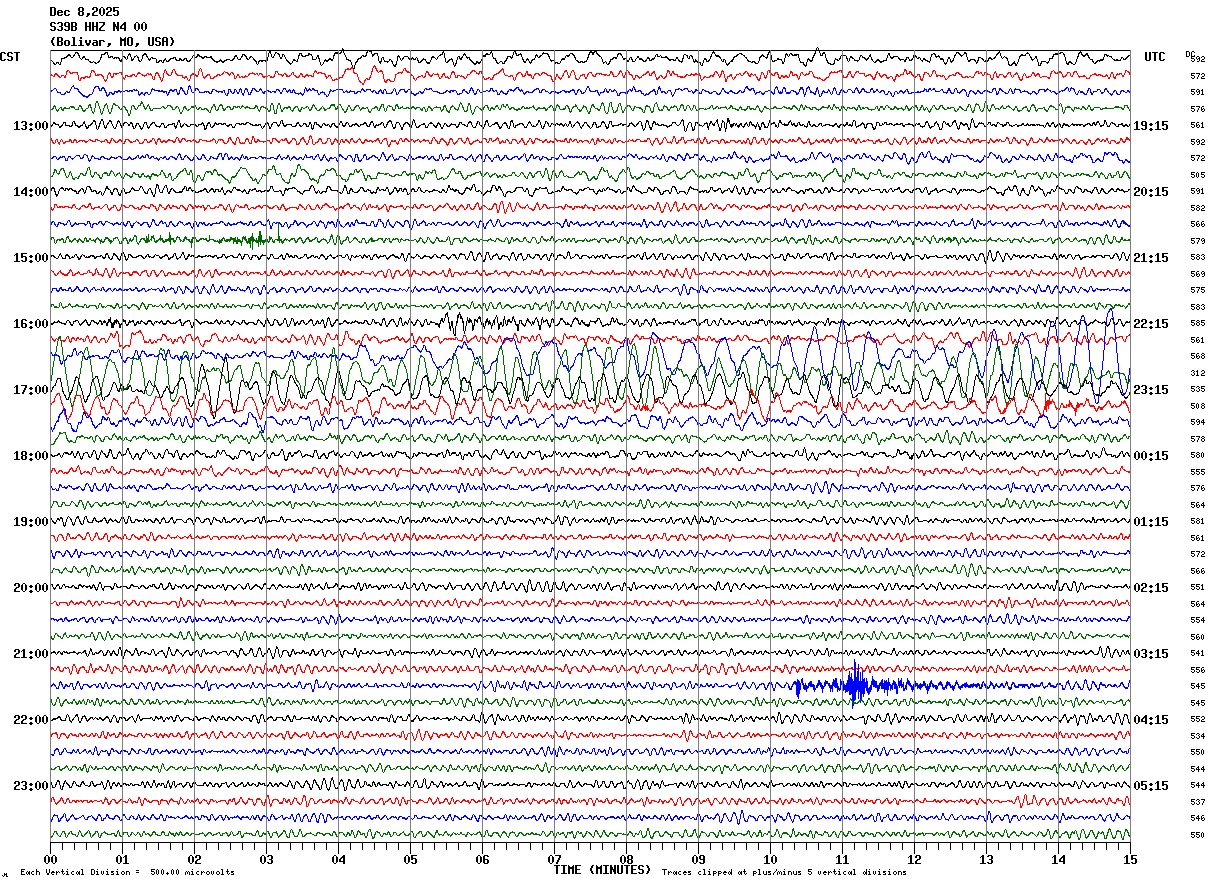The image size is (1210, 886).
Task: Click the DC offset value 312
Action: coord(1197,373)
